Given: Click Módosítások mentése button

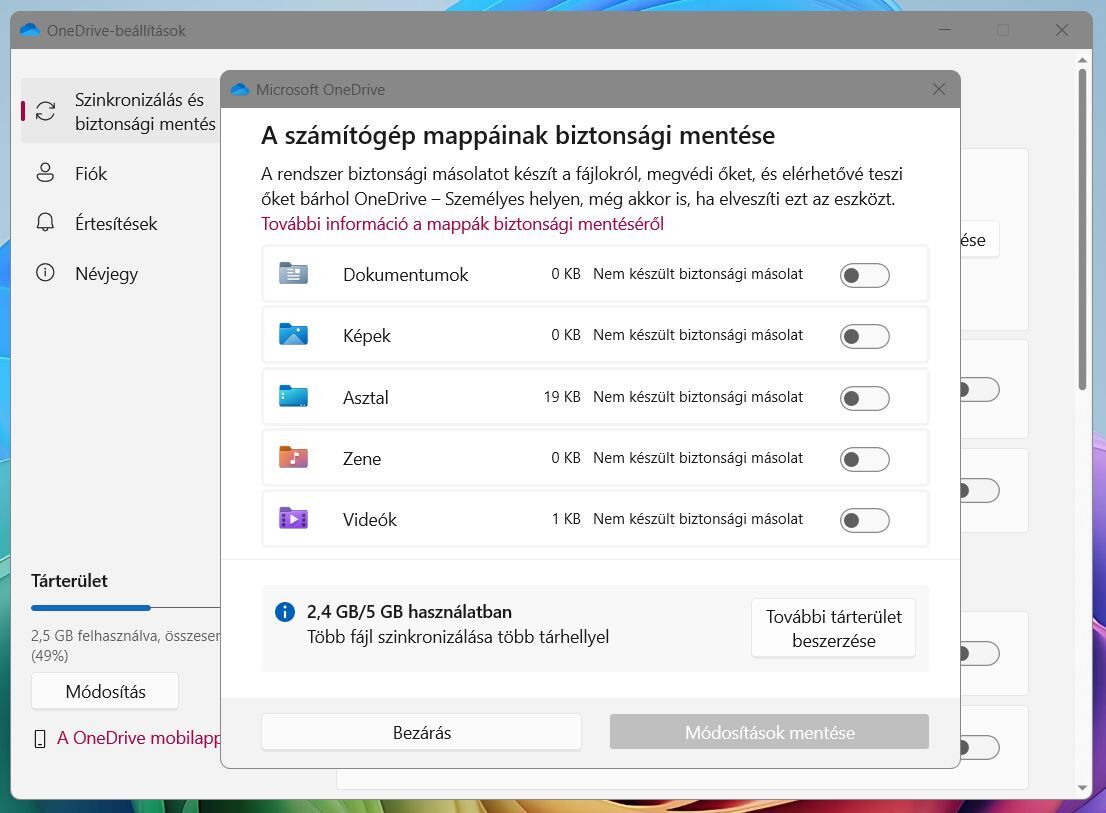Looking at the screenshot, I should (x=769, y=732).
